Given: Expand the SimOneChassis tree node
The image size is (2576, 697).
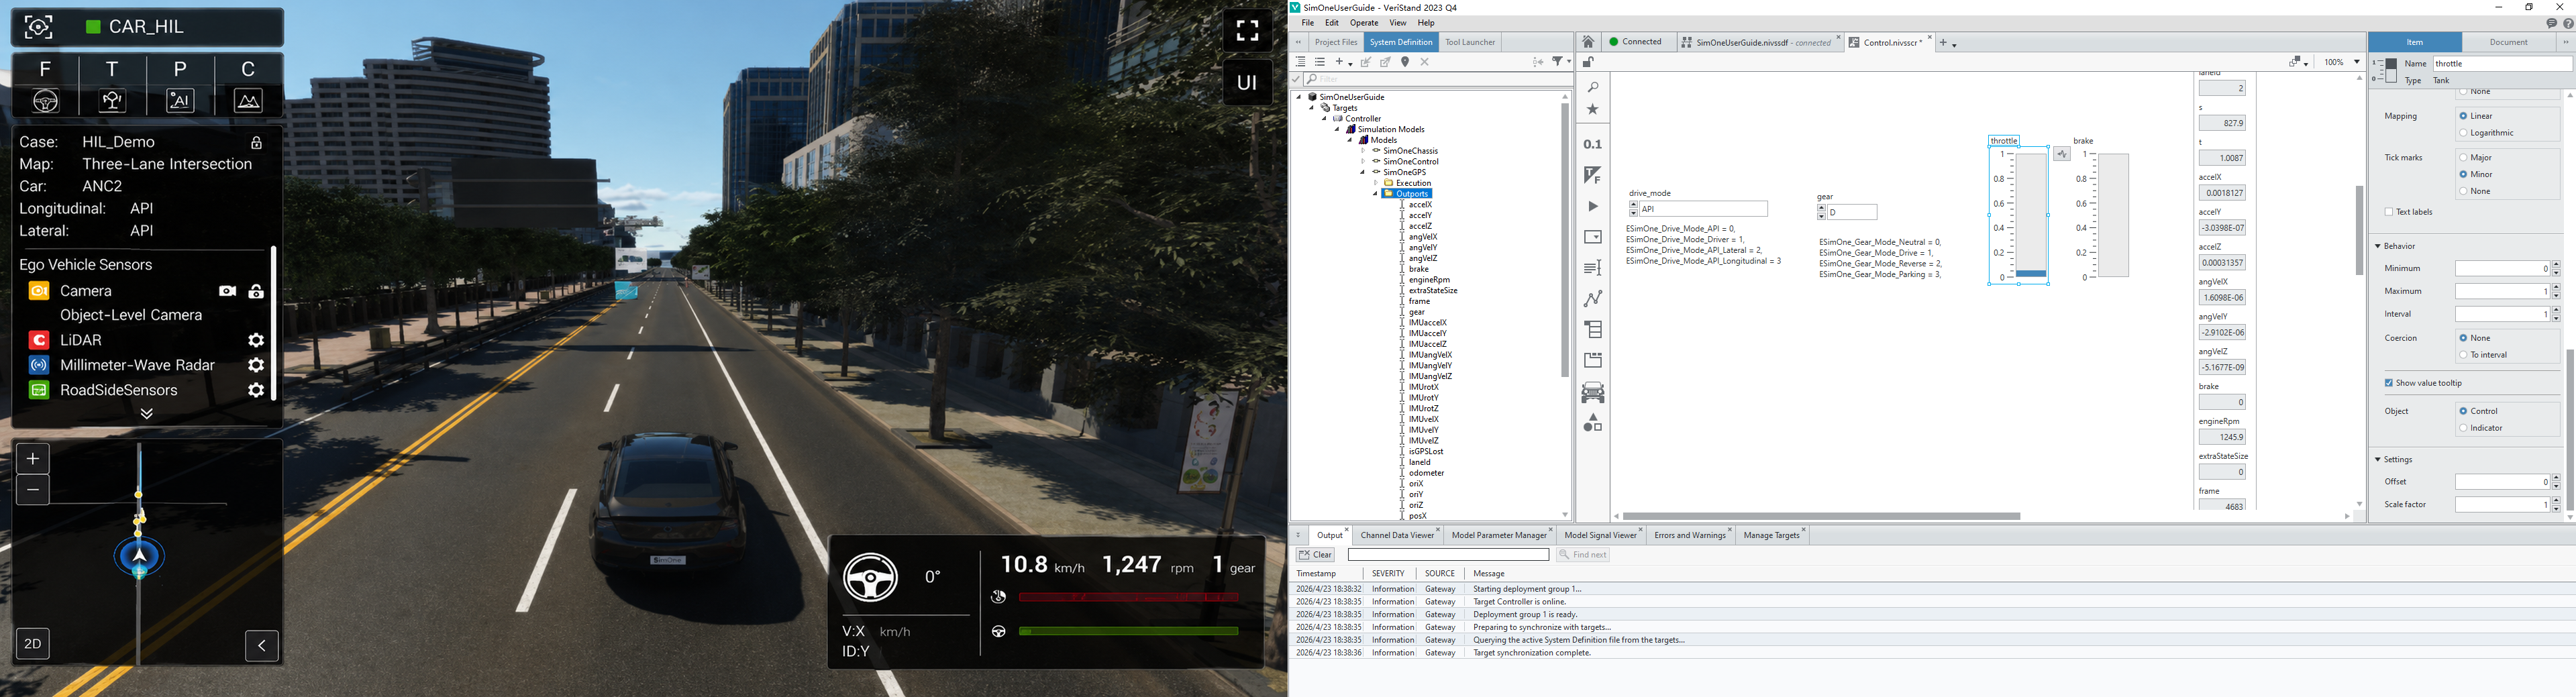Looking at the screenshot, I should tap(1362, 151).
